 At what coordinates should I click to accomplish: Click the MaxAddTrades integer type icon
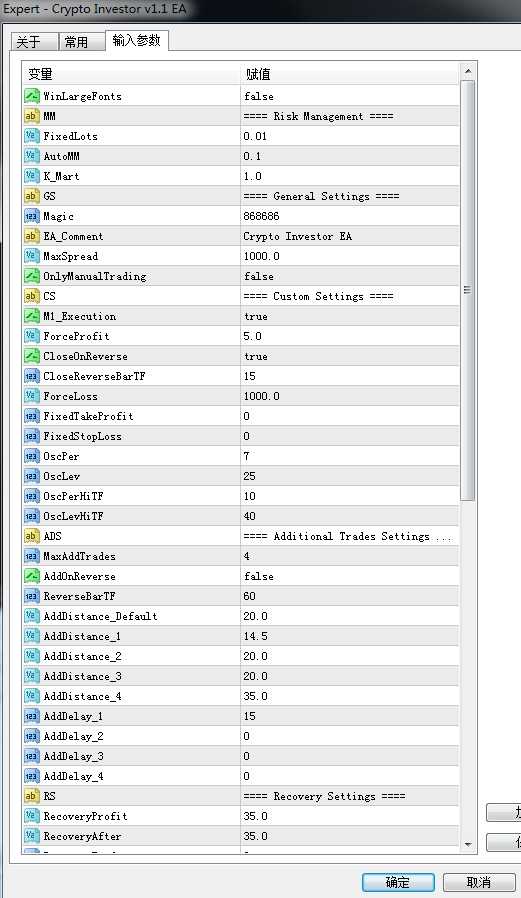(31, 556)
